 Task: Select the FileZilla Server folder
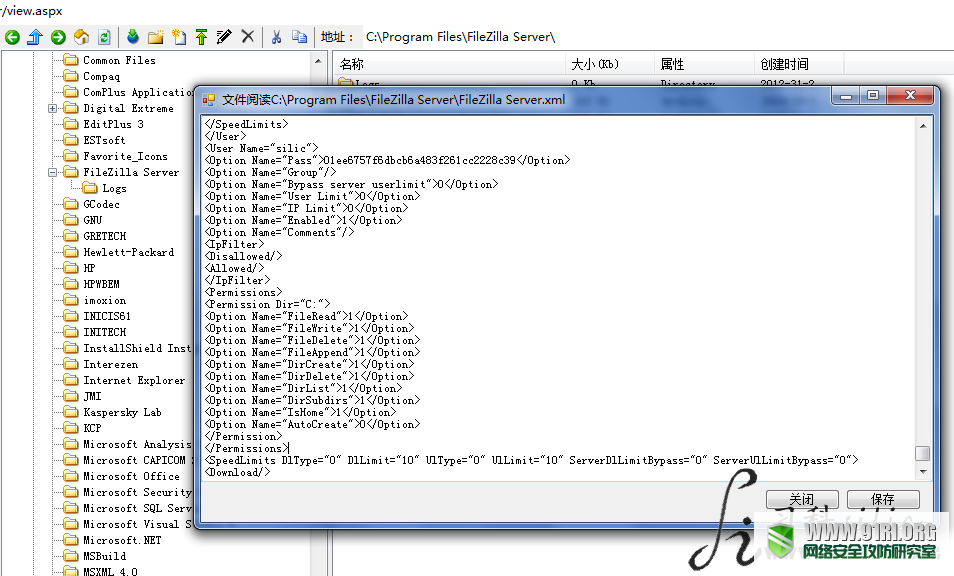pyautogui.click(x=131, y=173)
